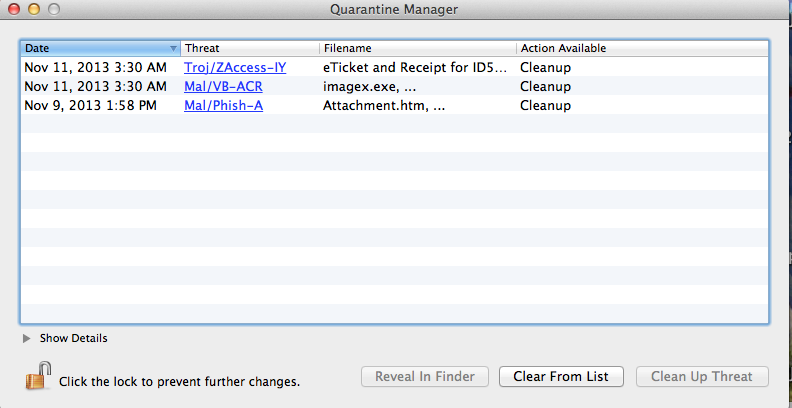Open the Troj/ZAccess-IY threat link
Viewport: 792px width, 408px height.
(x=235, y=67)
